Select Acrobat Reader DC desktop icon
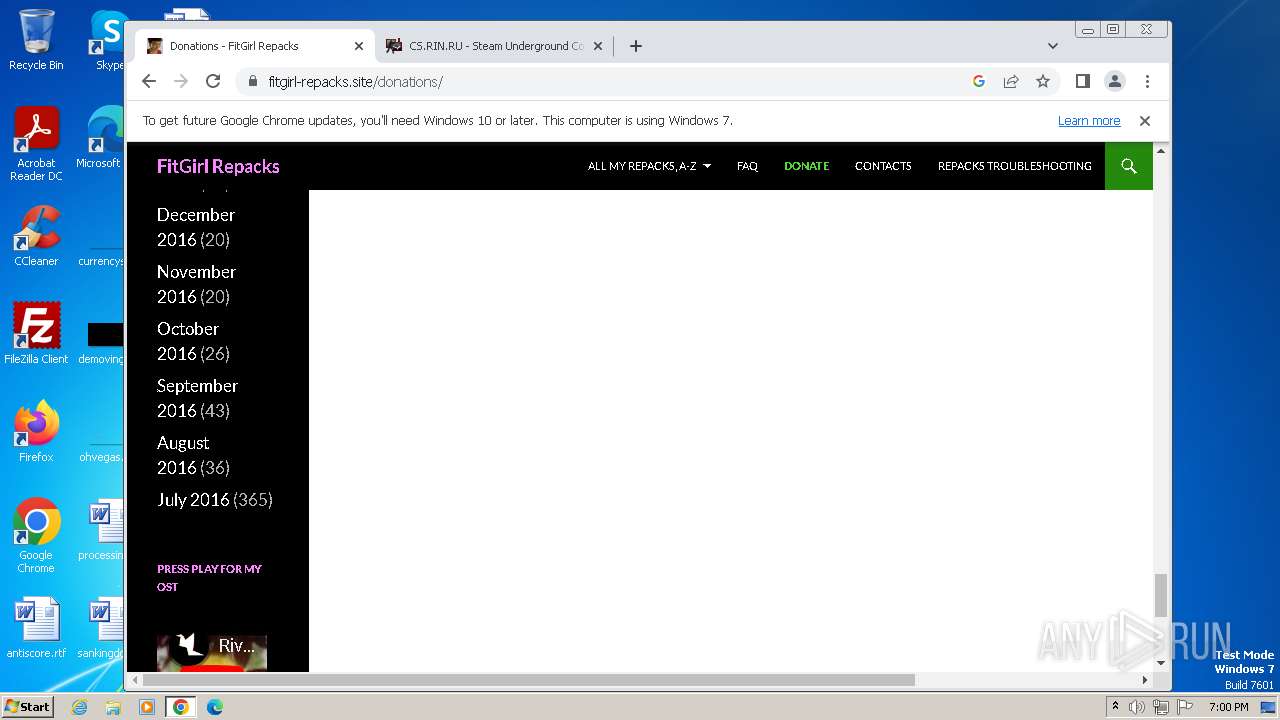Viewport: 1280px width, 720px height. (x=36, y=144)
